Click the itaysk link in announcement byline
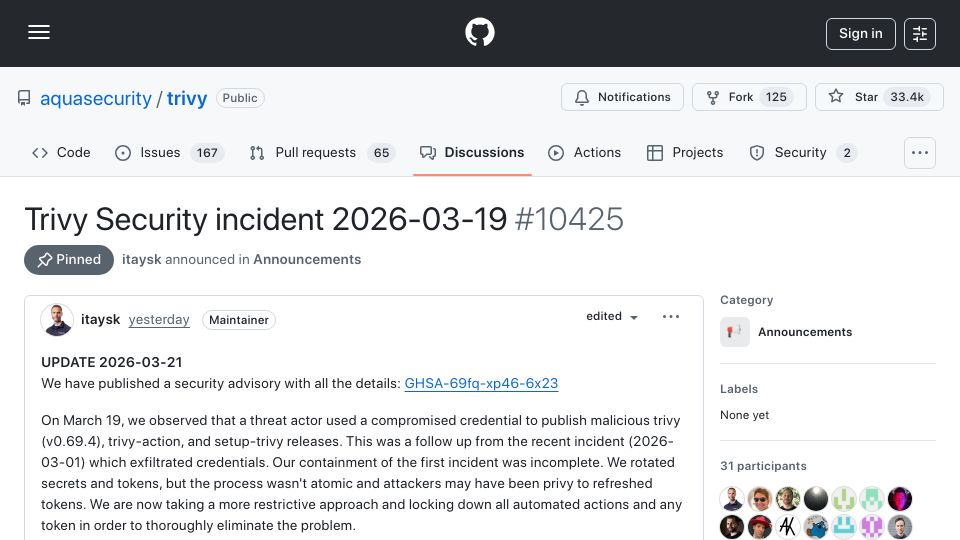Viewport: 960px width, 540px height. [x=141, y=260]
